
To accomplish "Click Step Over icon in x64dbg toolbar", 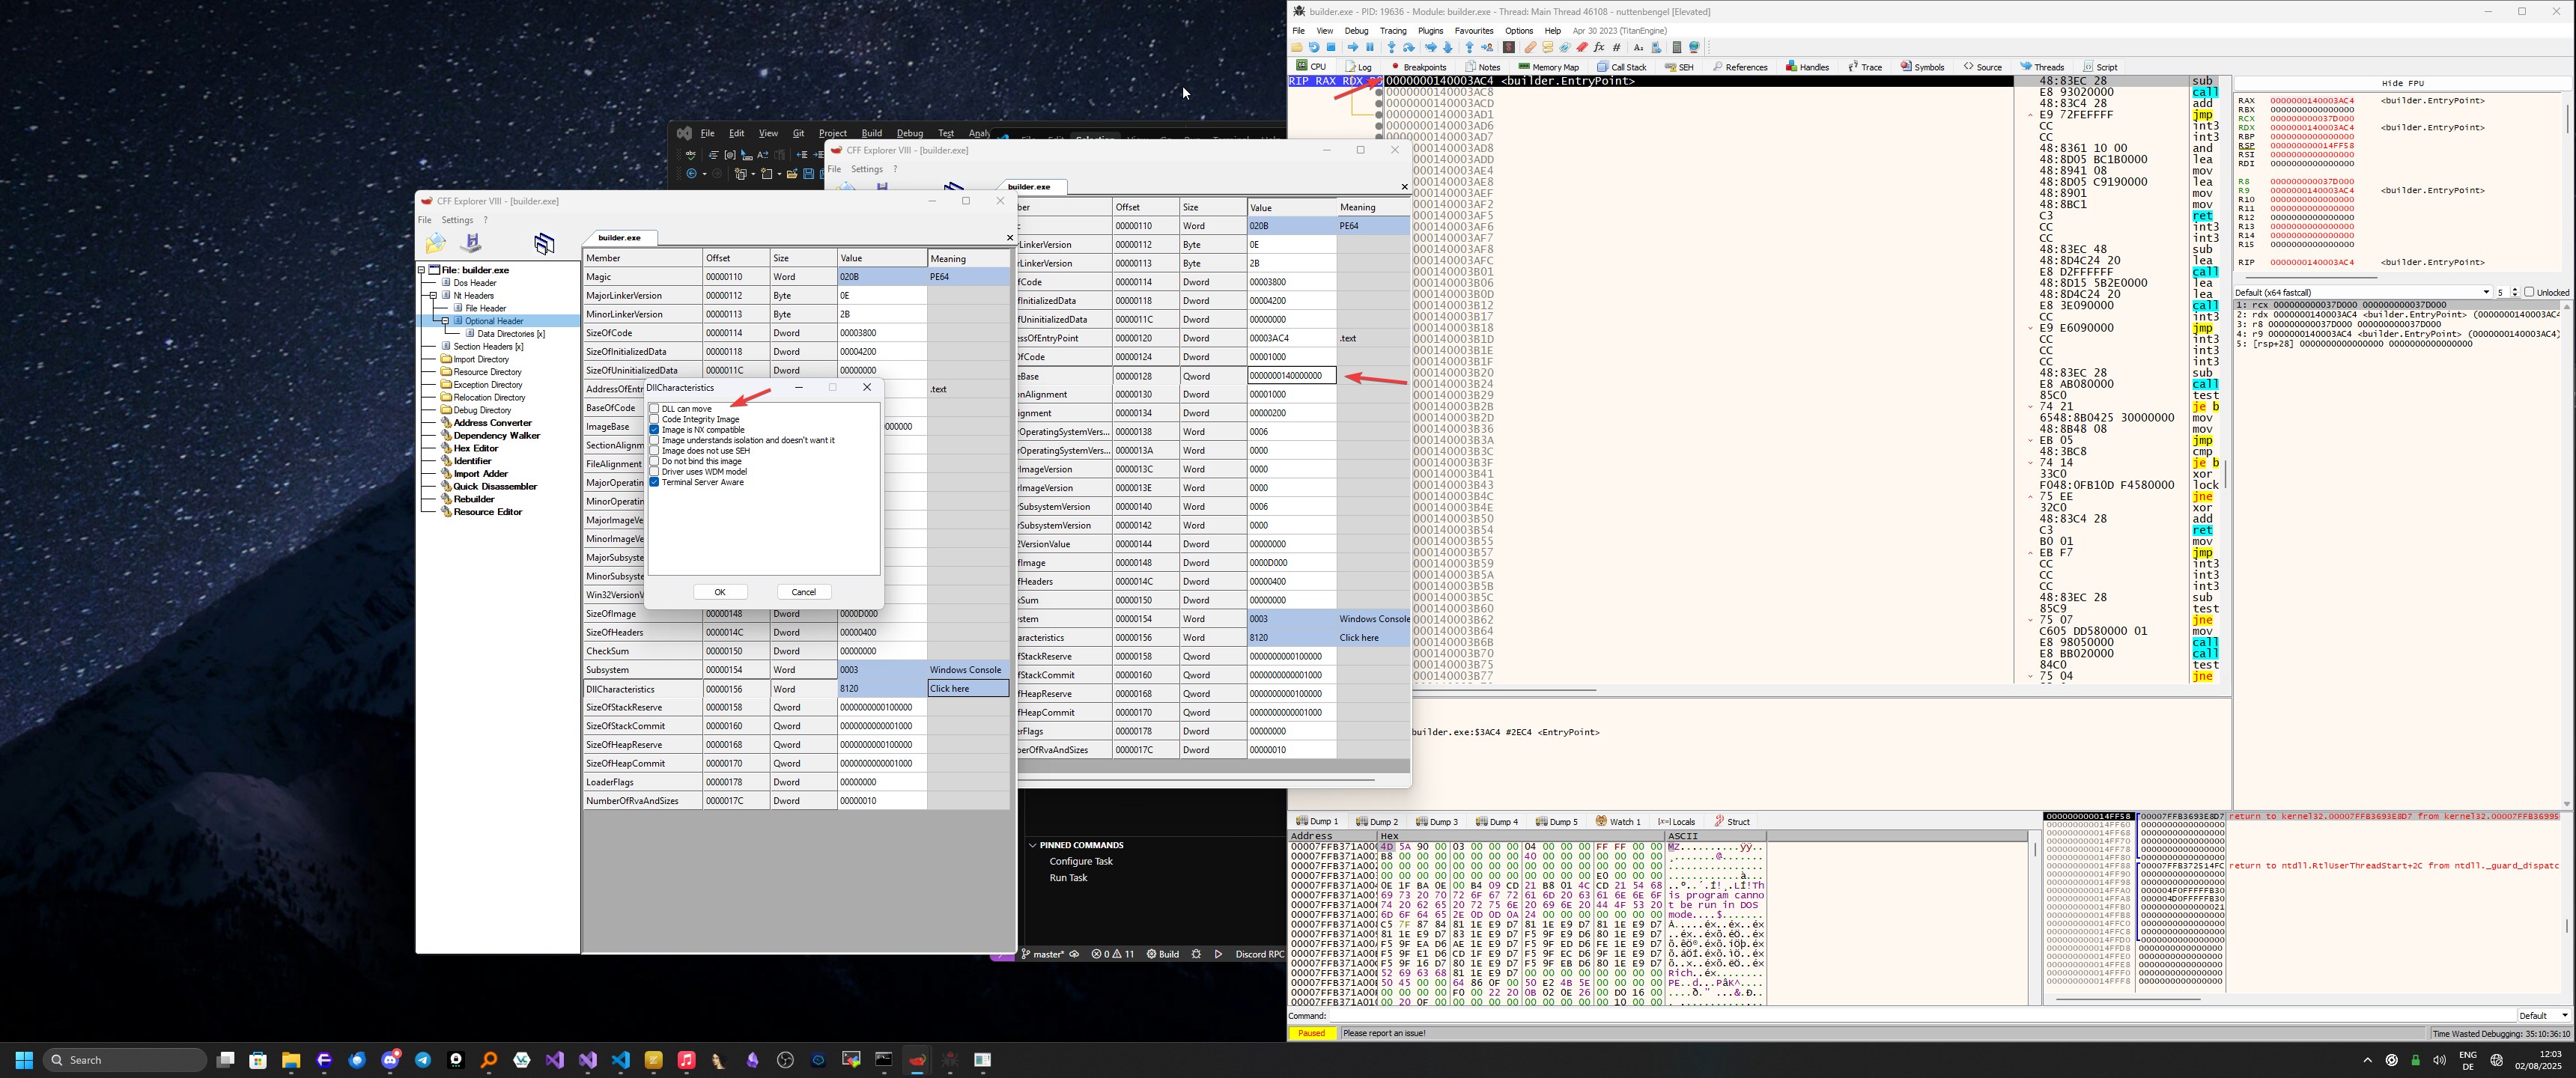I will coord(1409,47).
